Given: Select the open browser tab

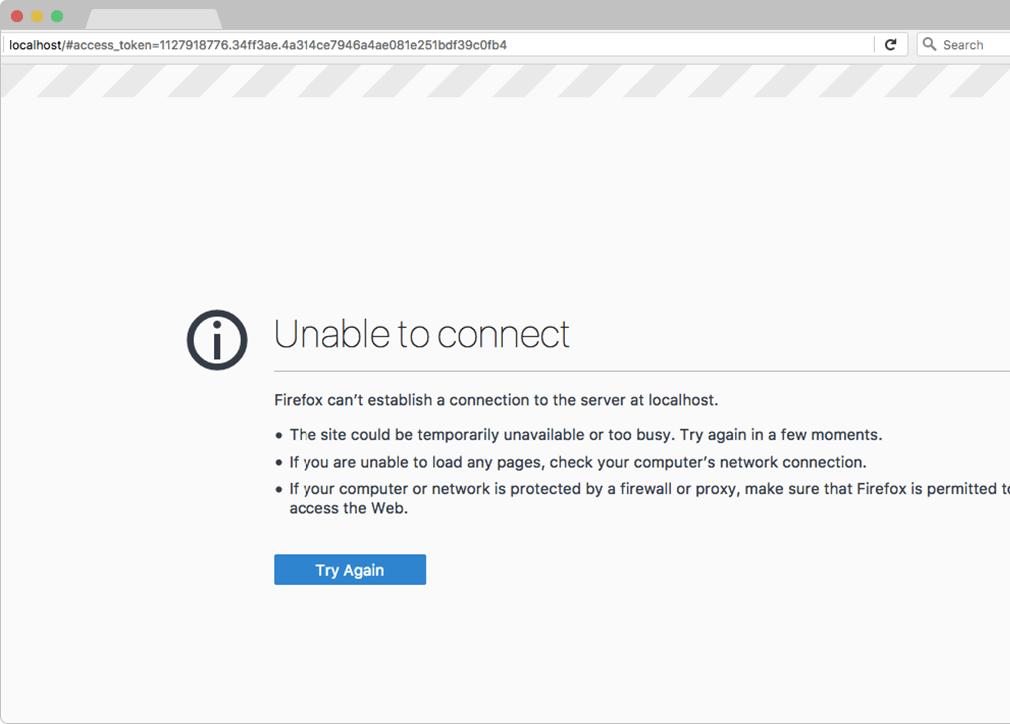Looking at the screenshot, I should click(x=153, y=19).
